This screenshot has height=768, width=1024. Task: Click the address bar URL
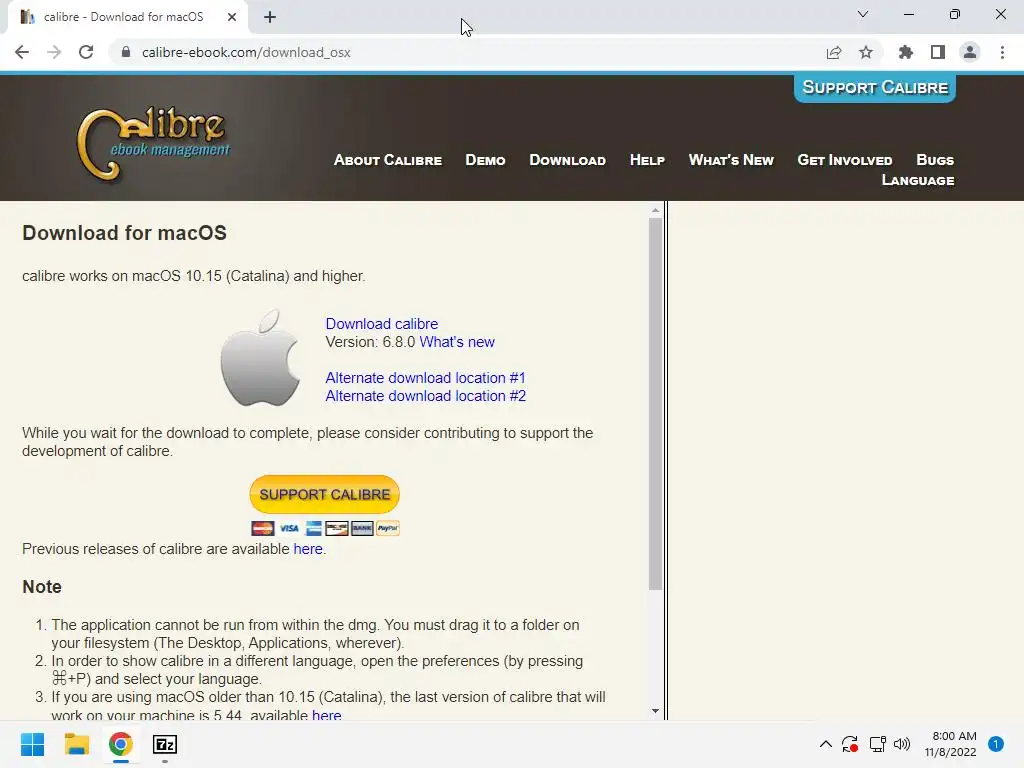[x=246, y=52]
